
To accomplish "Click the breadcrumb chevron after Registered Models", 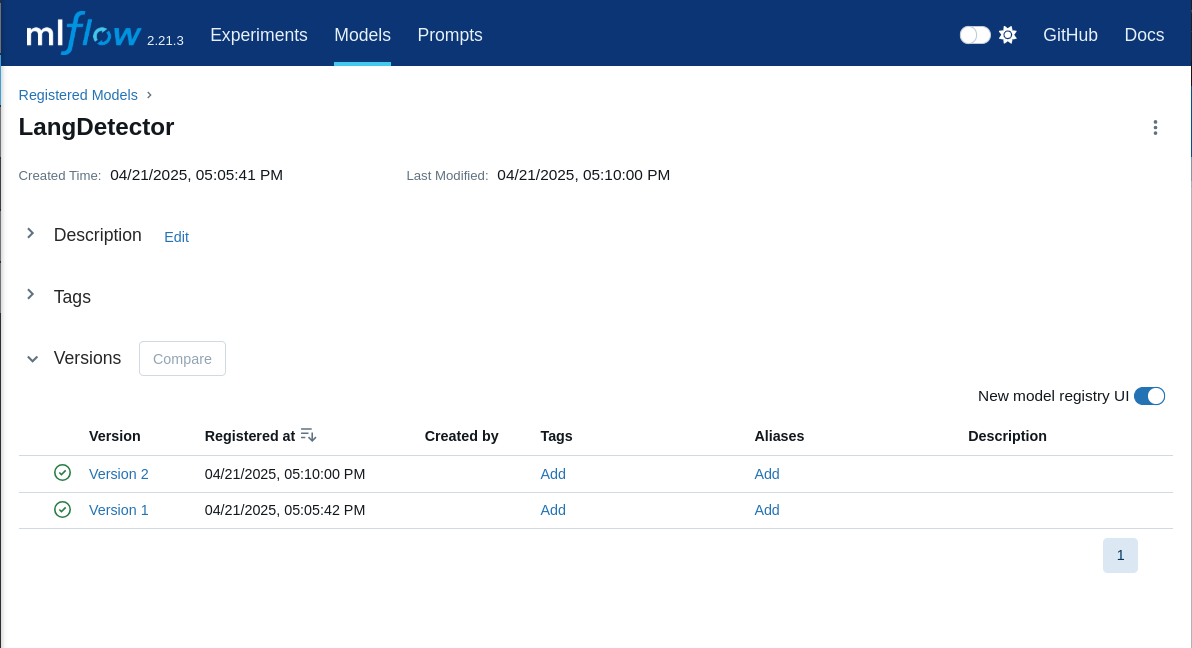I will coord(149,95).
